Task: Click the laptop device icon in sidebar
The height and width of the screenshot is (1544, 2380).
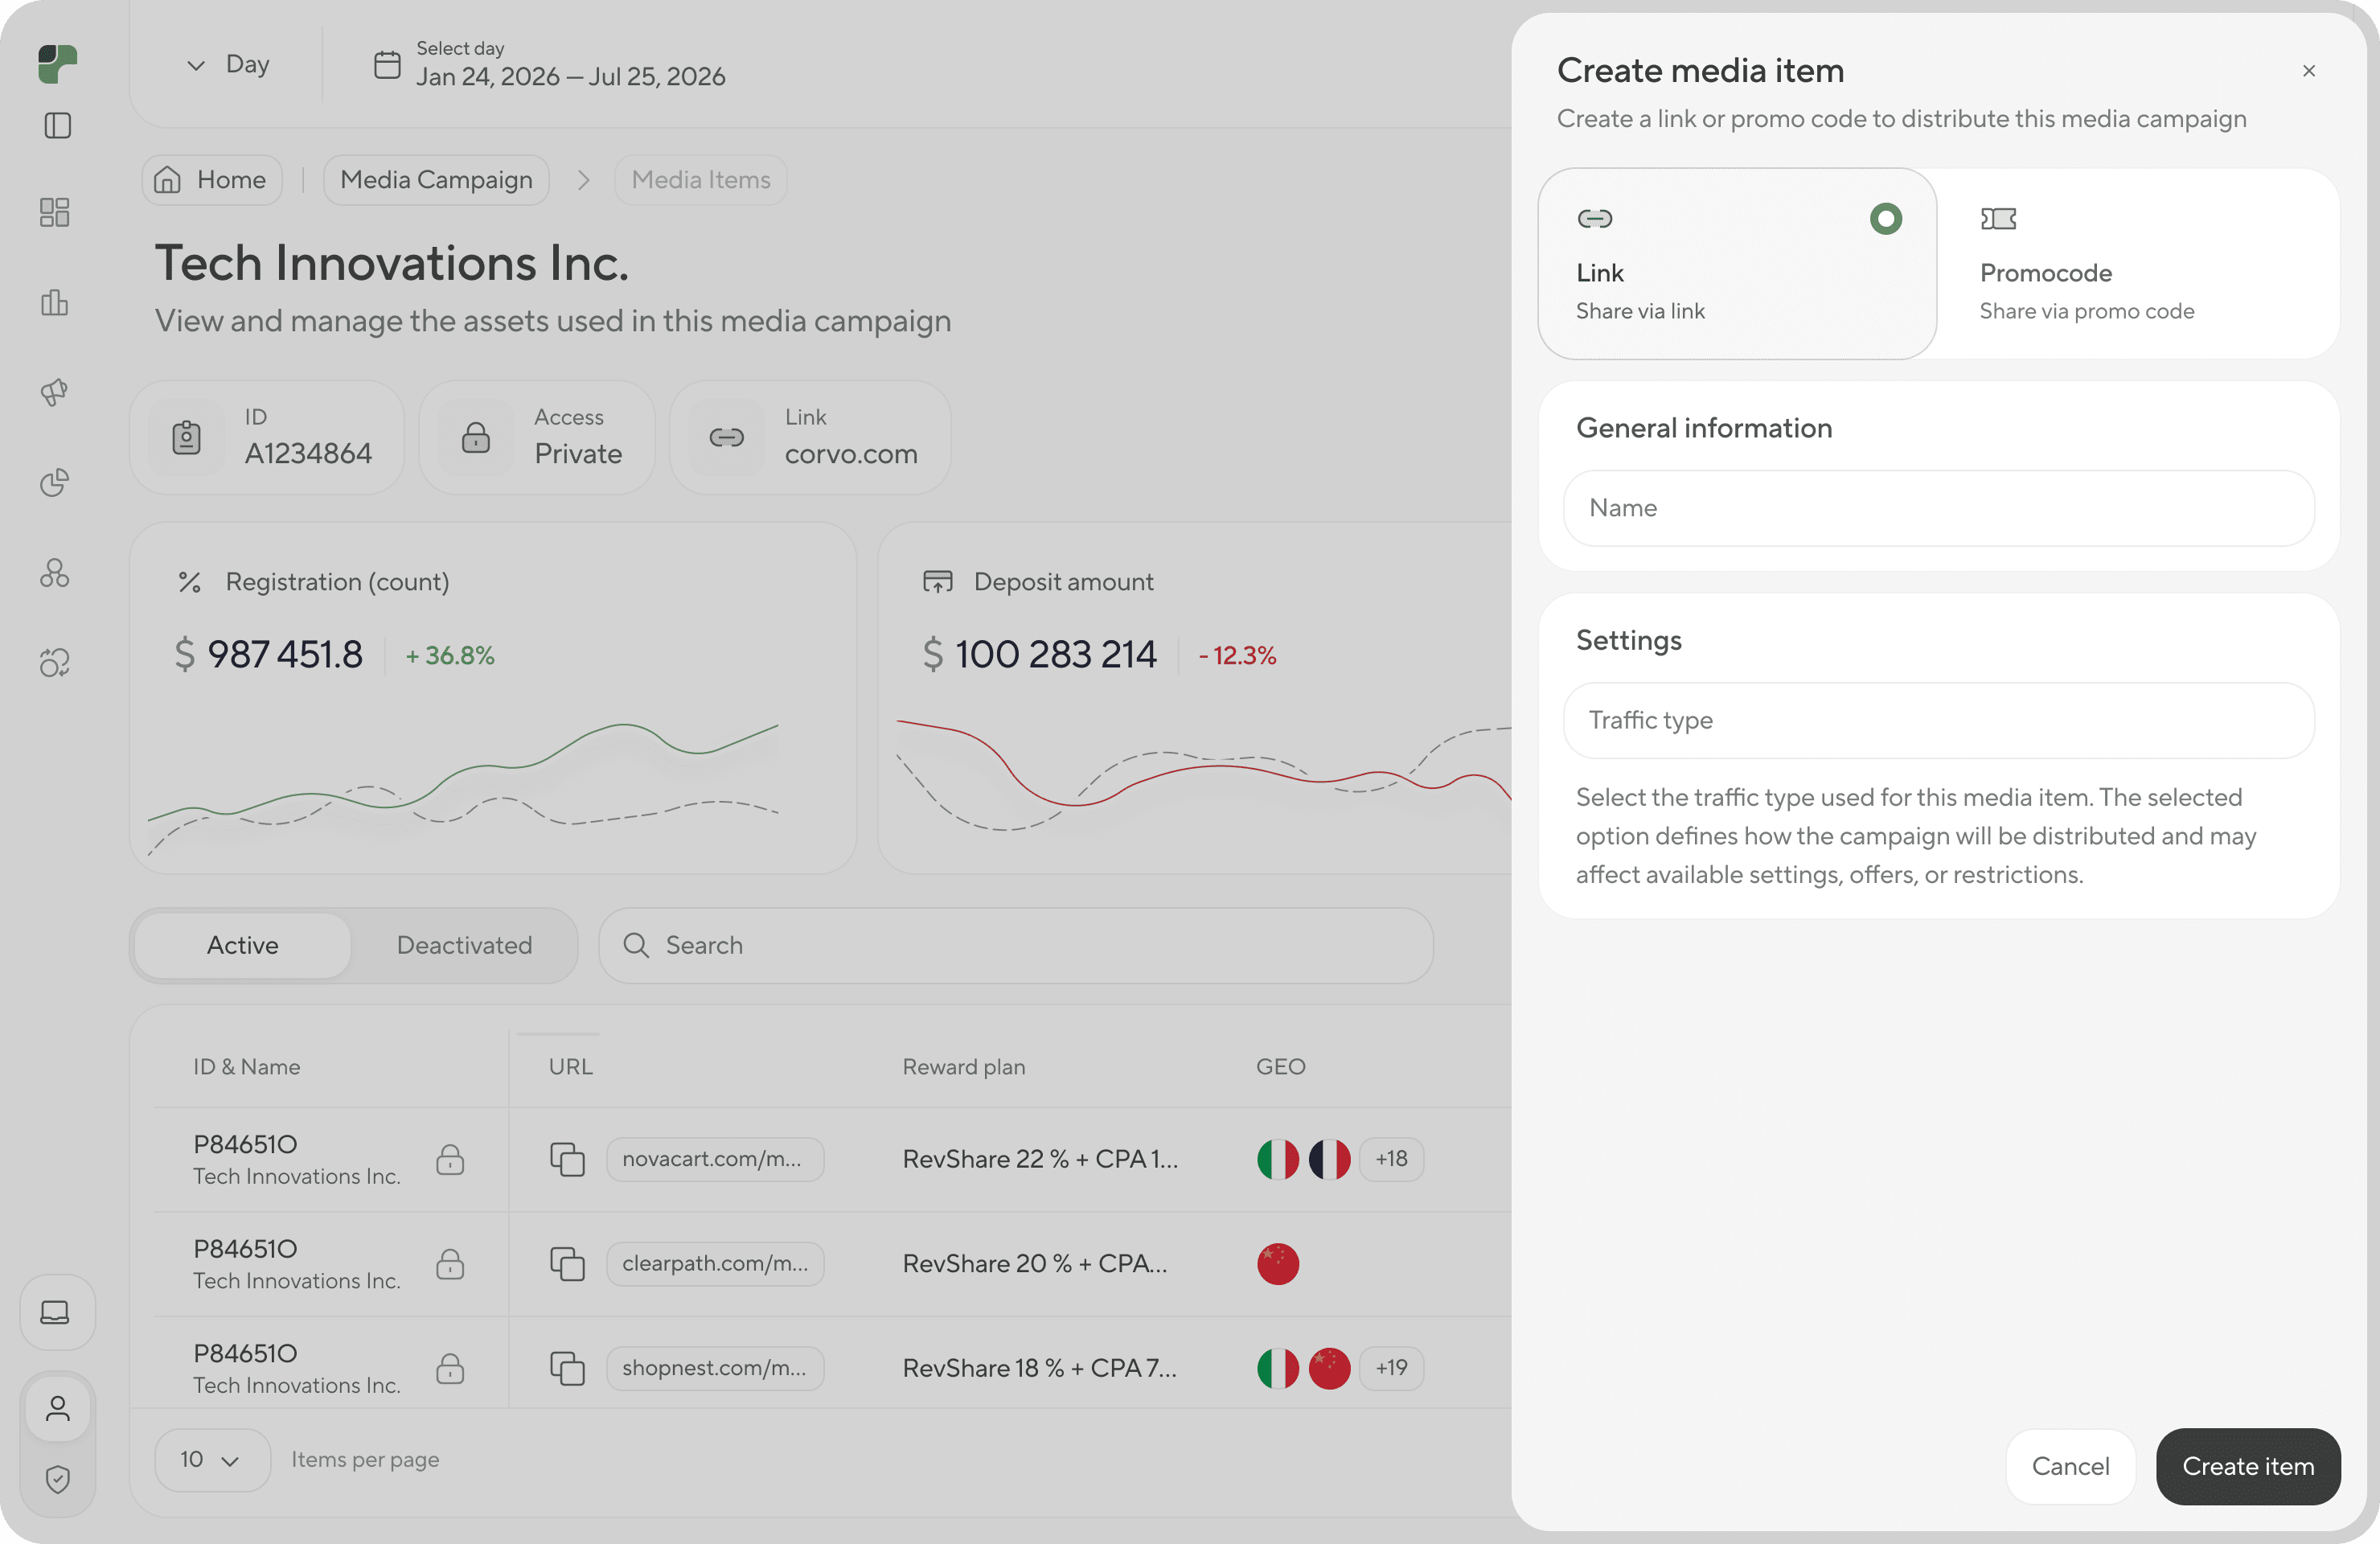Action: click(x=55, y=1312)
